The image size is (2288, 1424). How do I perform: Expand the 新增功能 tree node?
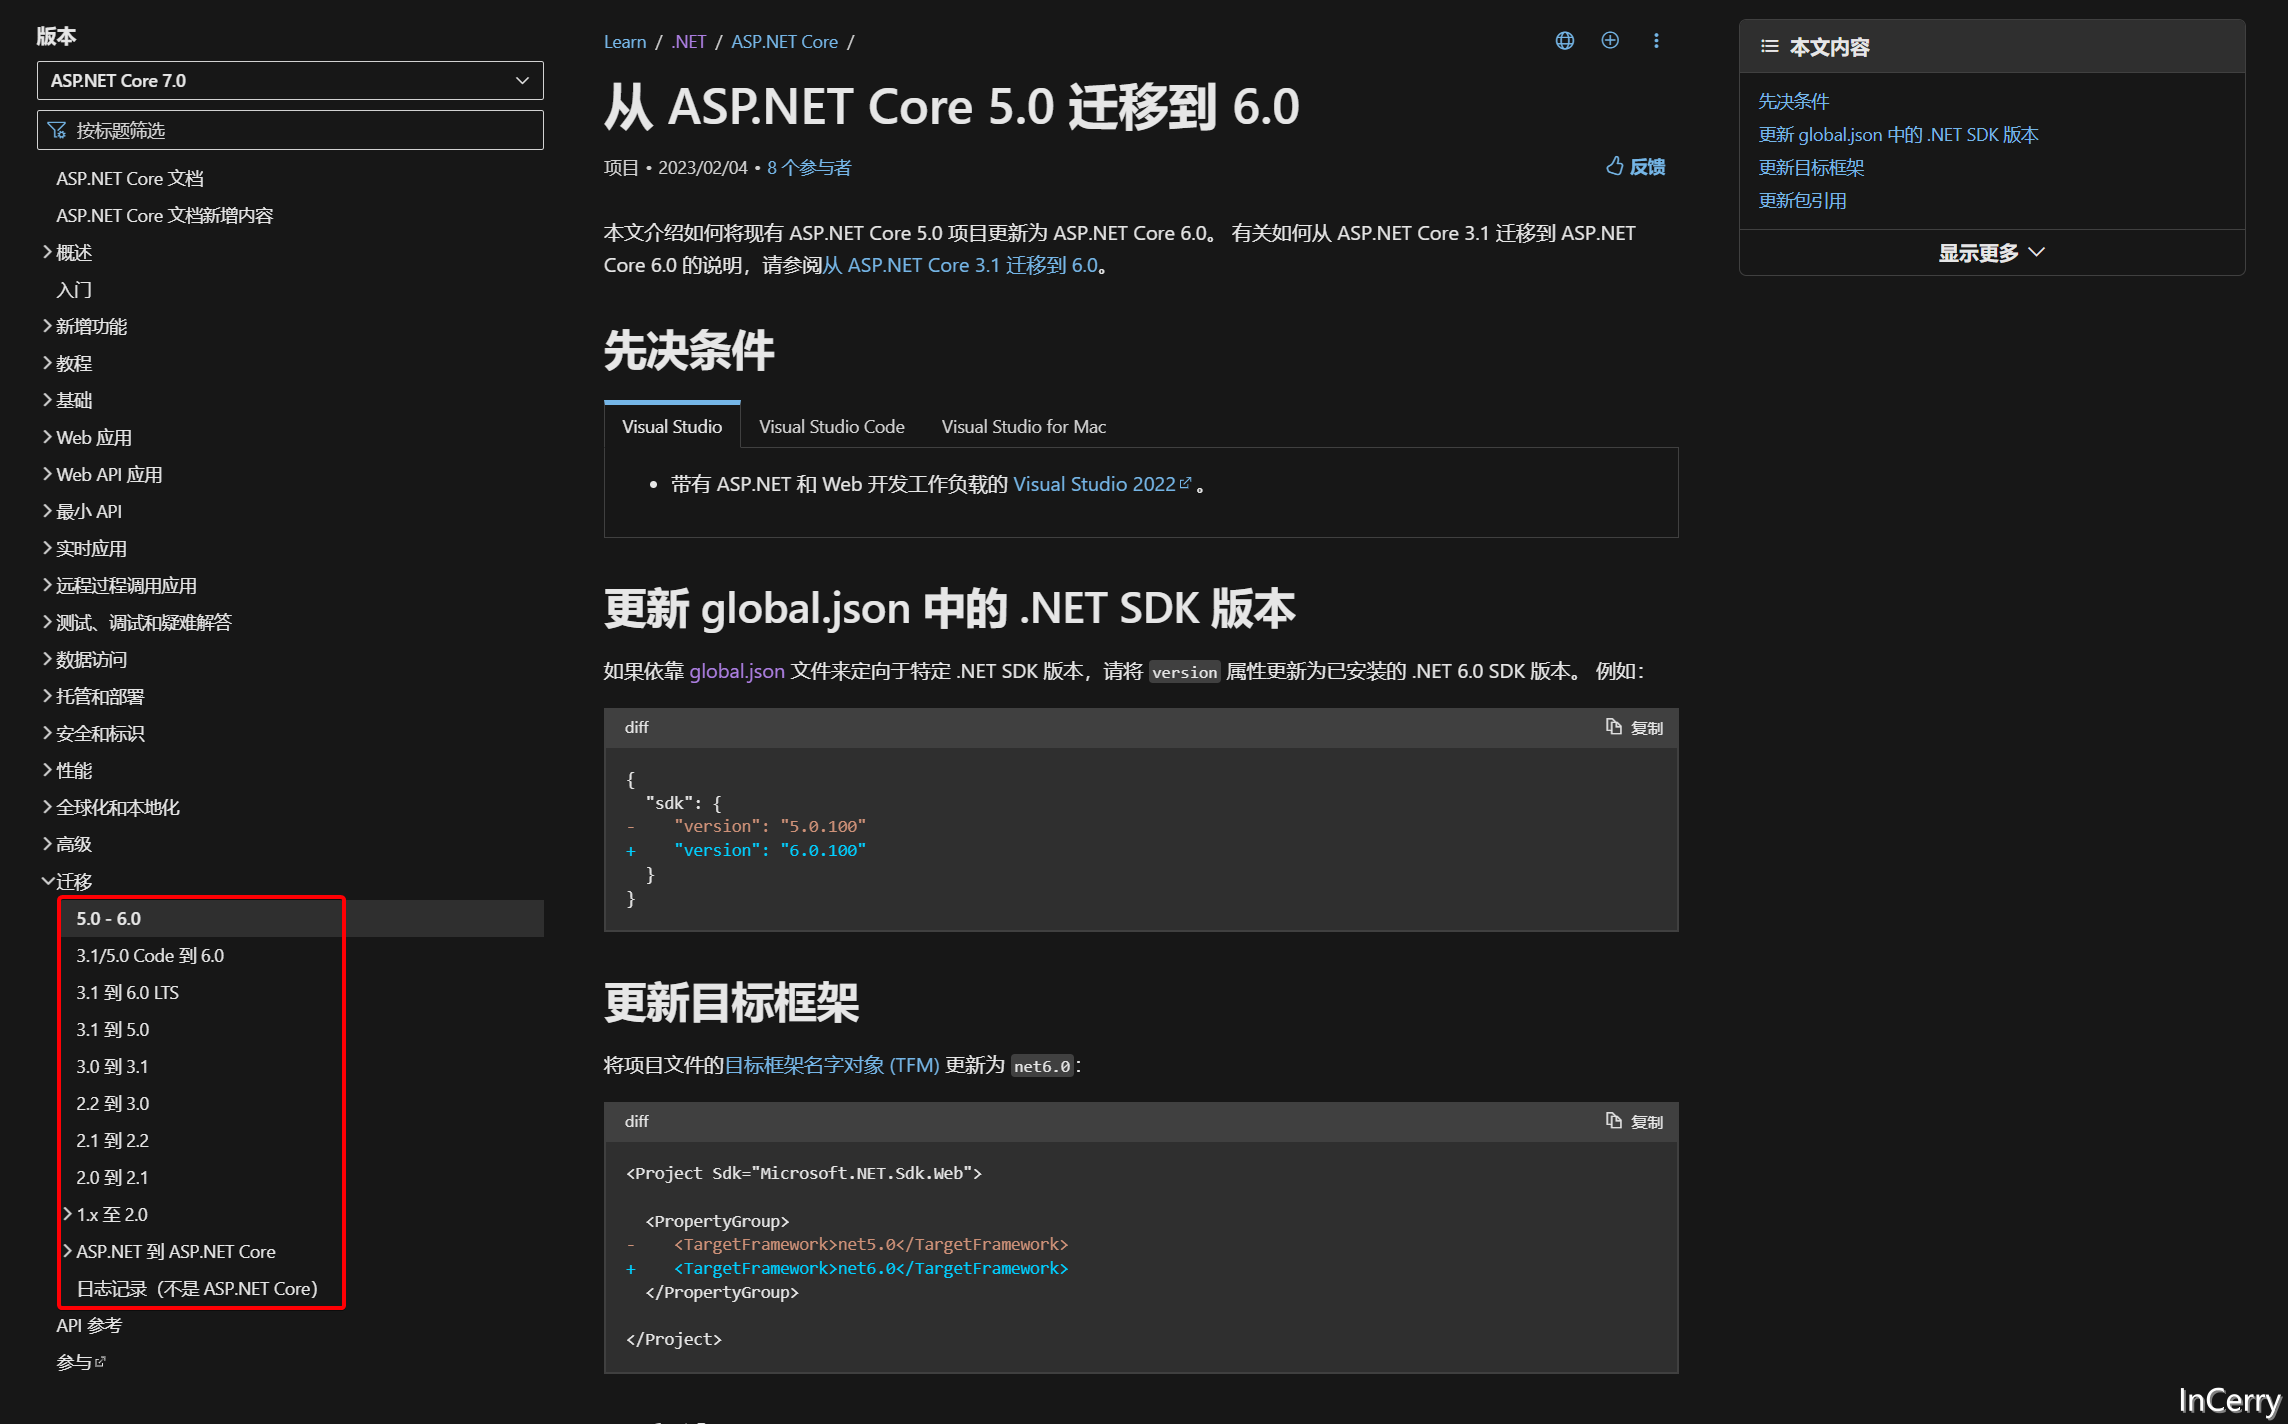(x=47, y=326)
